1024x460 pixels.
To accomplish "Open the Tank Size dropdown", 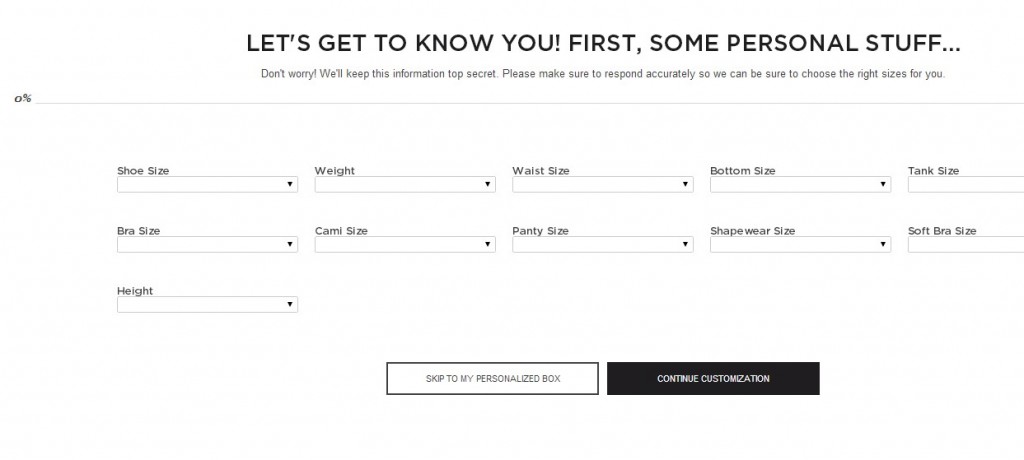I will click(966, 185).
